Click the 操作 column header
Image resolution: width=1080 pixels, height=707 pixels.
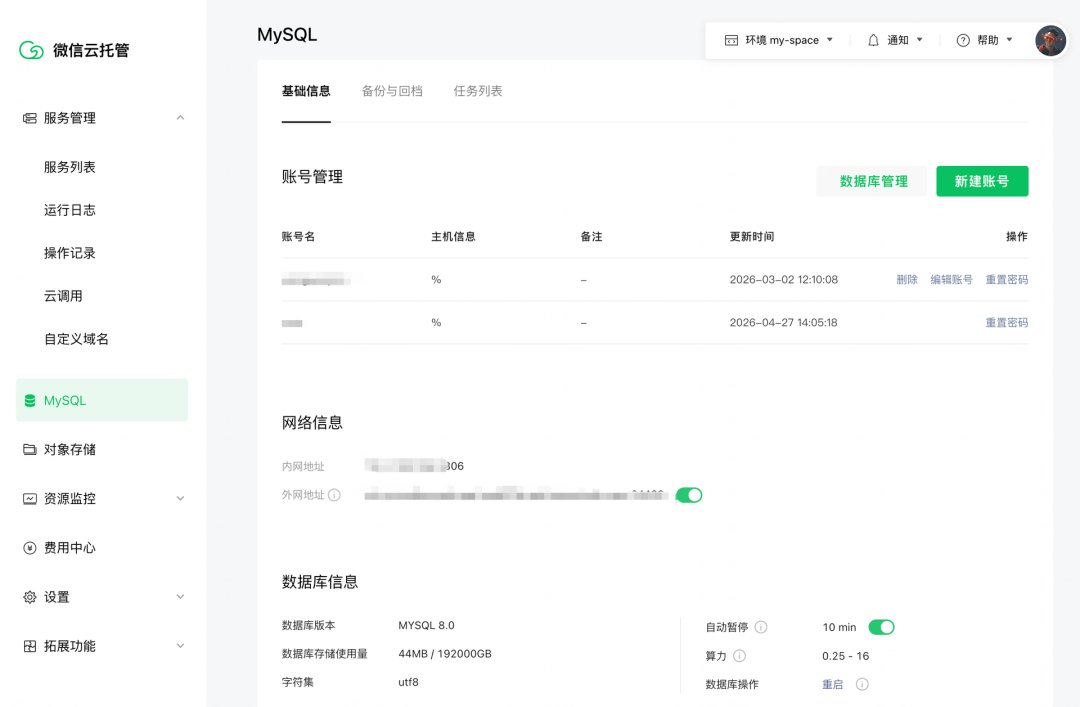(1017, 236)
